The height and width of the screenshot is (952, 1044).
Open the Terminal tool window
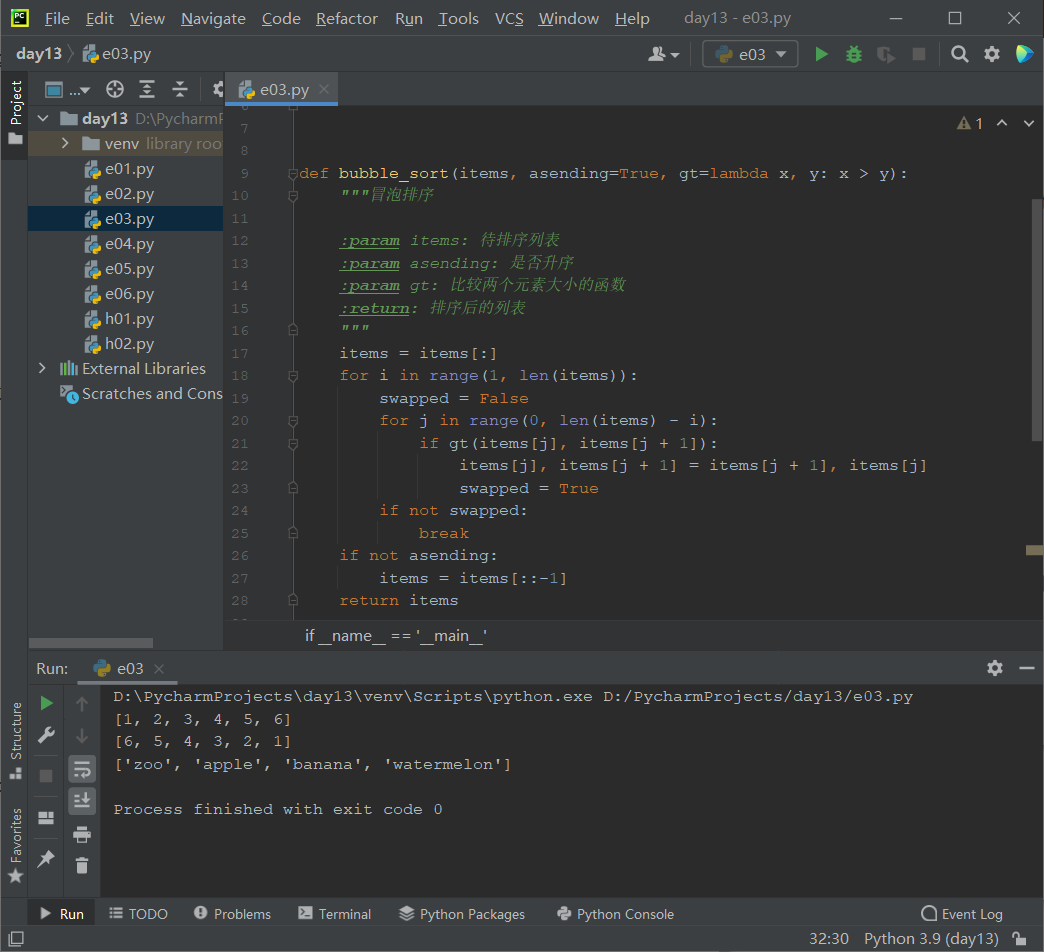point(335,914)
